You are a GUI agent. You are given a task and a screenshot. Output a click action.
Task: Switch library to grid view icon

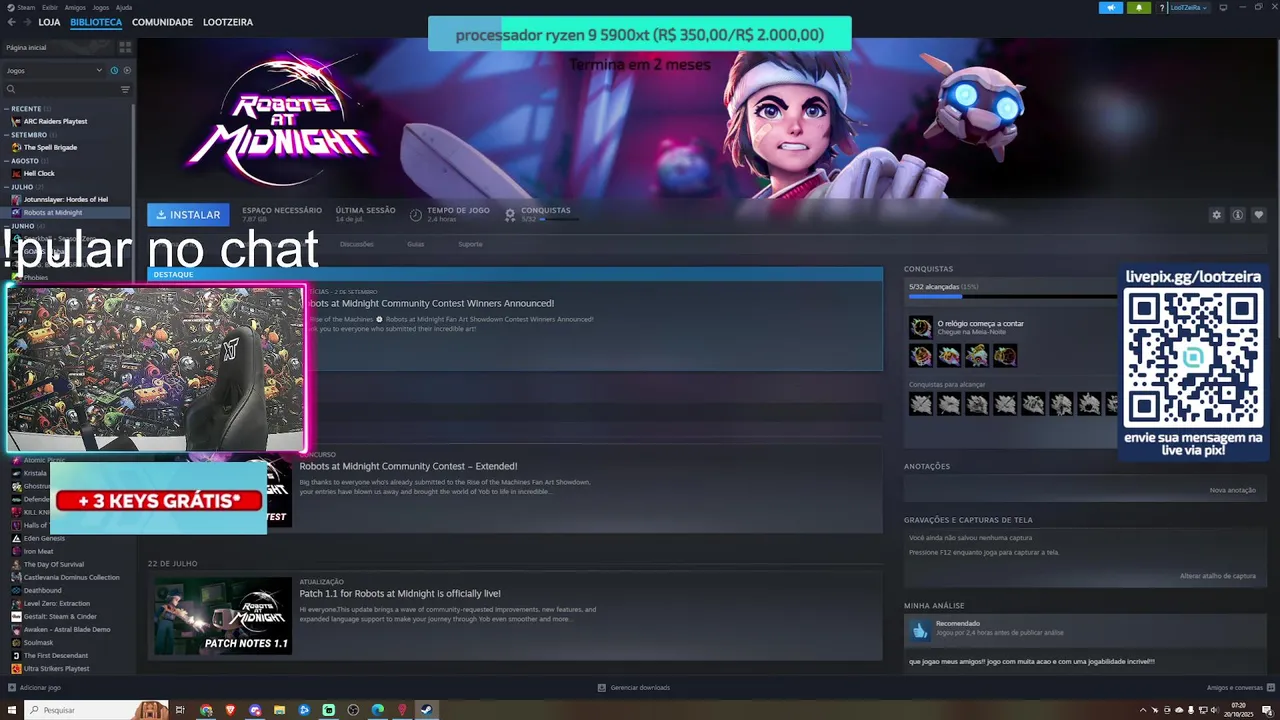click(x=125, y=47)
